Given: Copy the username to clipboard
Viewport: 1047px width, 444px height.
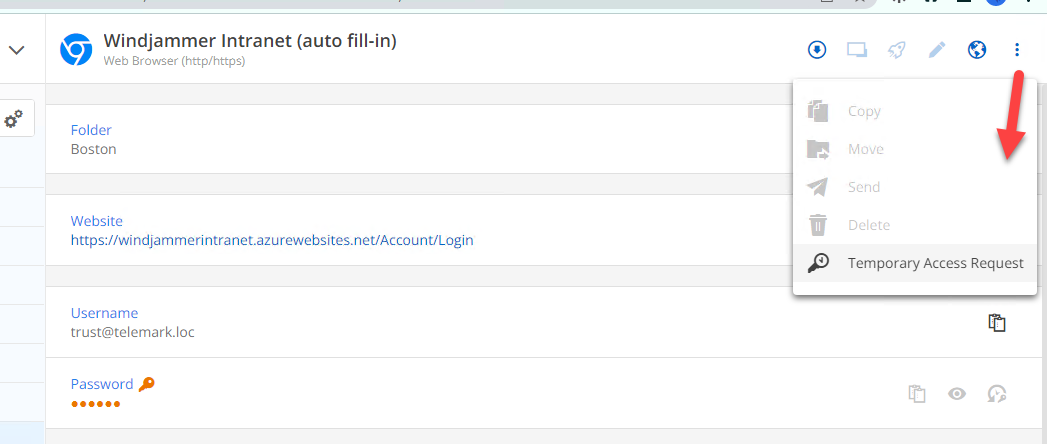Looking at the screenshot, I should pyautogui.click(x=997, y=322).
